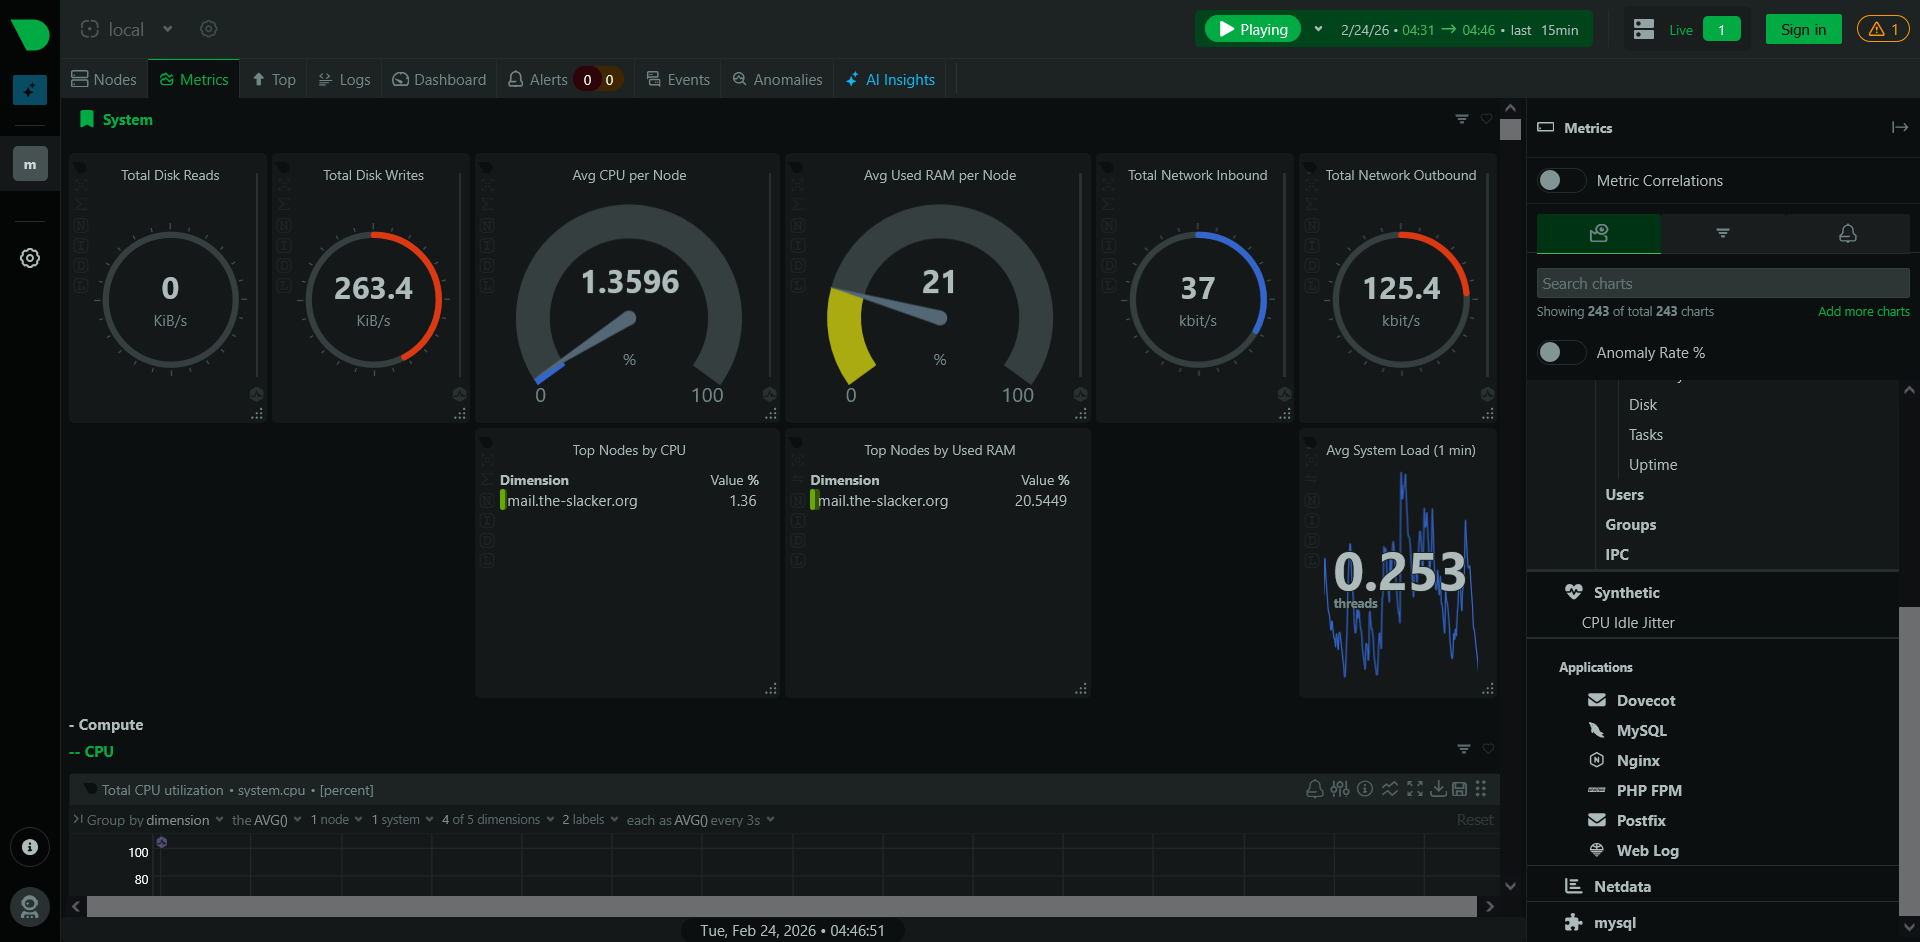Open the 'local' room dropdown

tap(127, 29)
